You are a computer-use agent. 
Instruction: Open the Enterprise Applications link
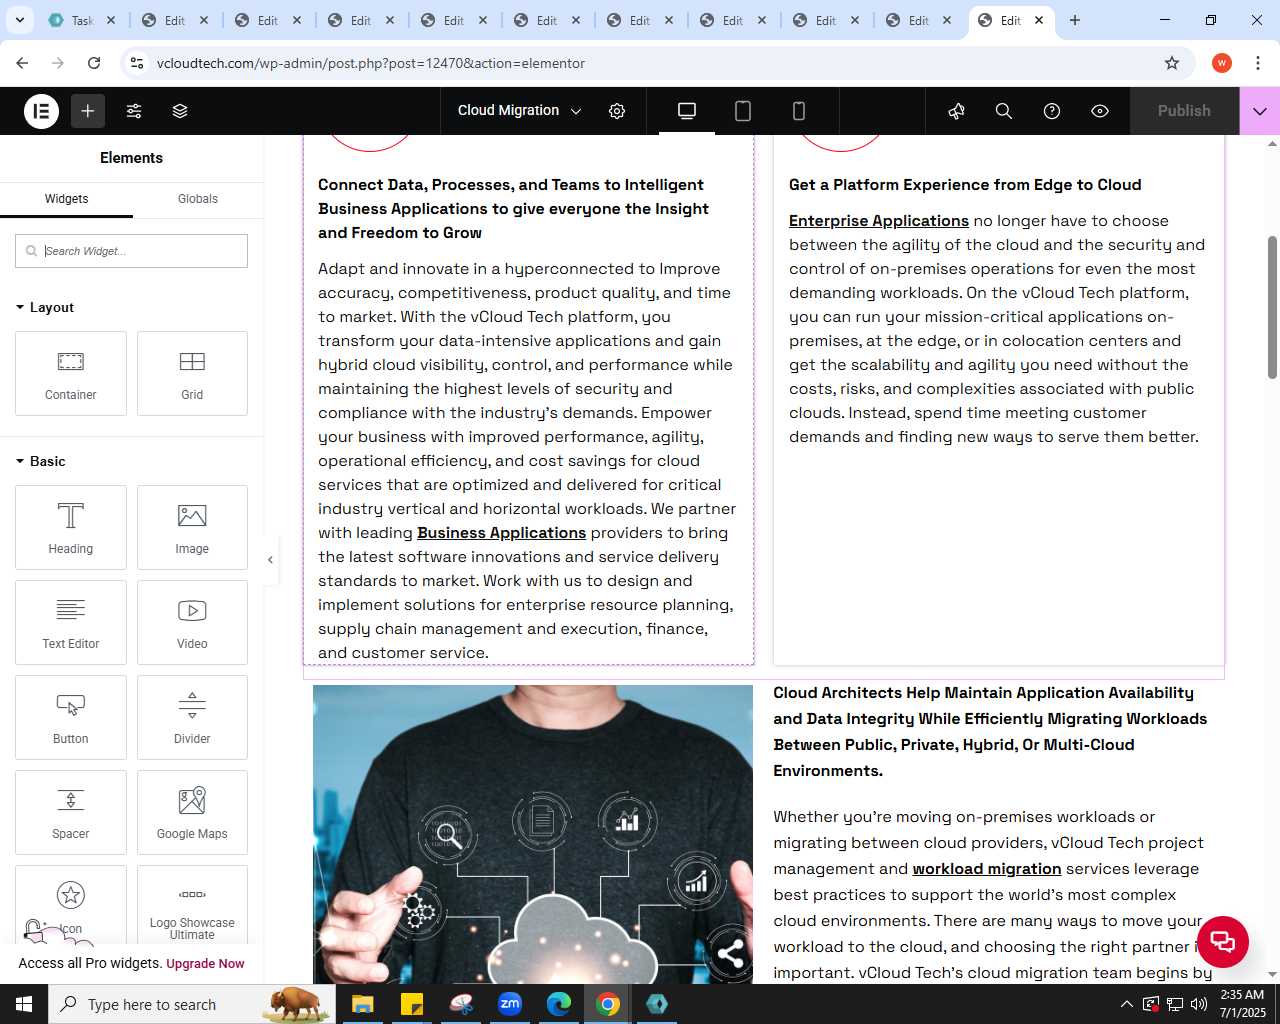click(x=878, y=221)
